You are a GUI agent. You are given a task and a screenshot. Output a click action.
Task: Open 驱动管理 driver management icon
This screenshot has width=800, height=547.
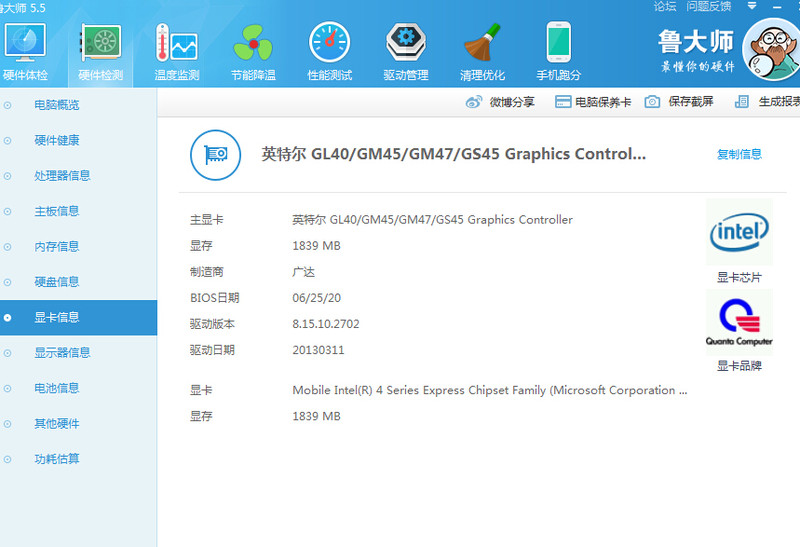(x=406, y=42)
